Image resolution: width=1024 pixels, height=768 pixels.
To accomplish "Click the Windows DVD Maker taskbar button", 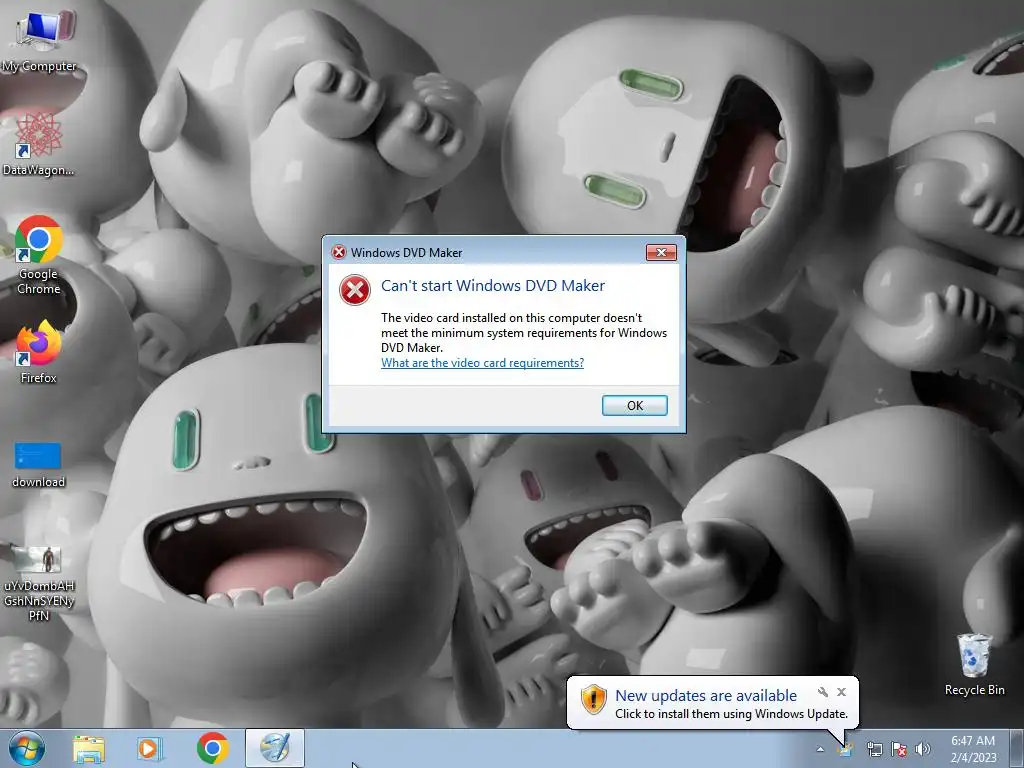I will pyautogui.click(x=275, y=748).
